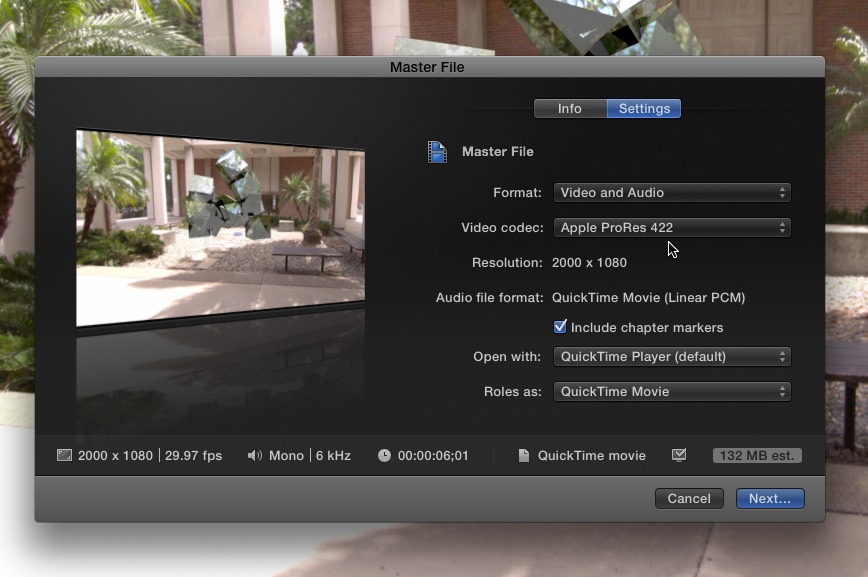This screenshot has width=868, height=577.
Task: Click the 00:00:06;01 duration text
Action: 433,455
